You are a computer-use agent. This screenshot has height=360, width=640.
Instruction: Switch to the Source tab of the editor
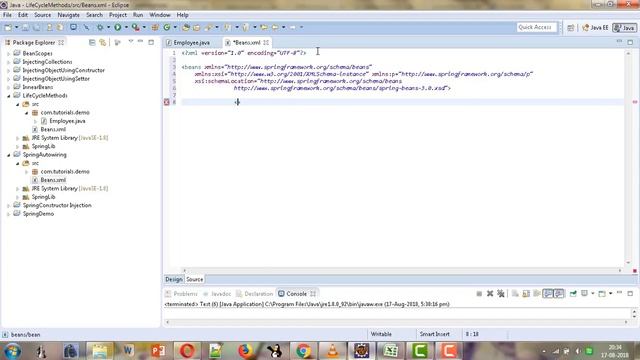(194, 279)
